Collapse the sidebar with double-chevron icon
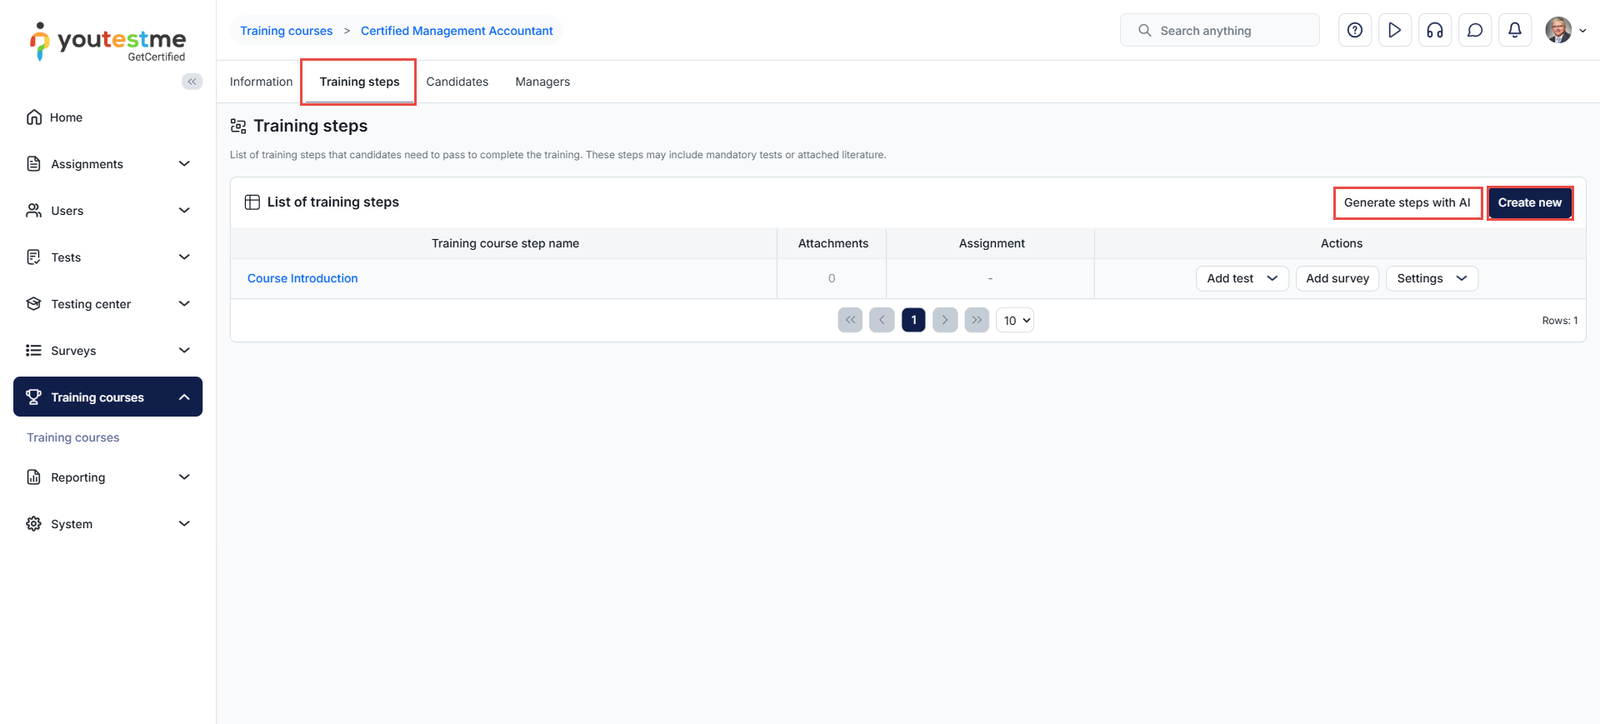The width and height of the screenshot is (1600, 724). coord(192,82)
